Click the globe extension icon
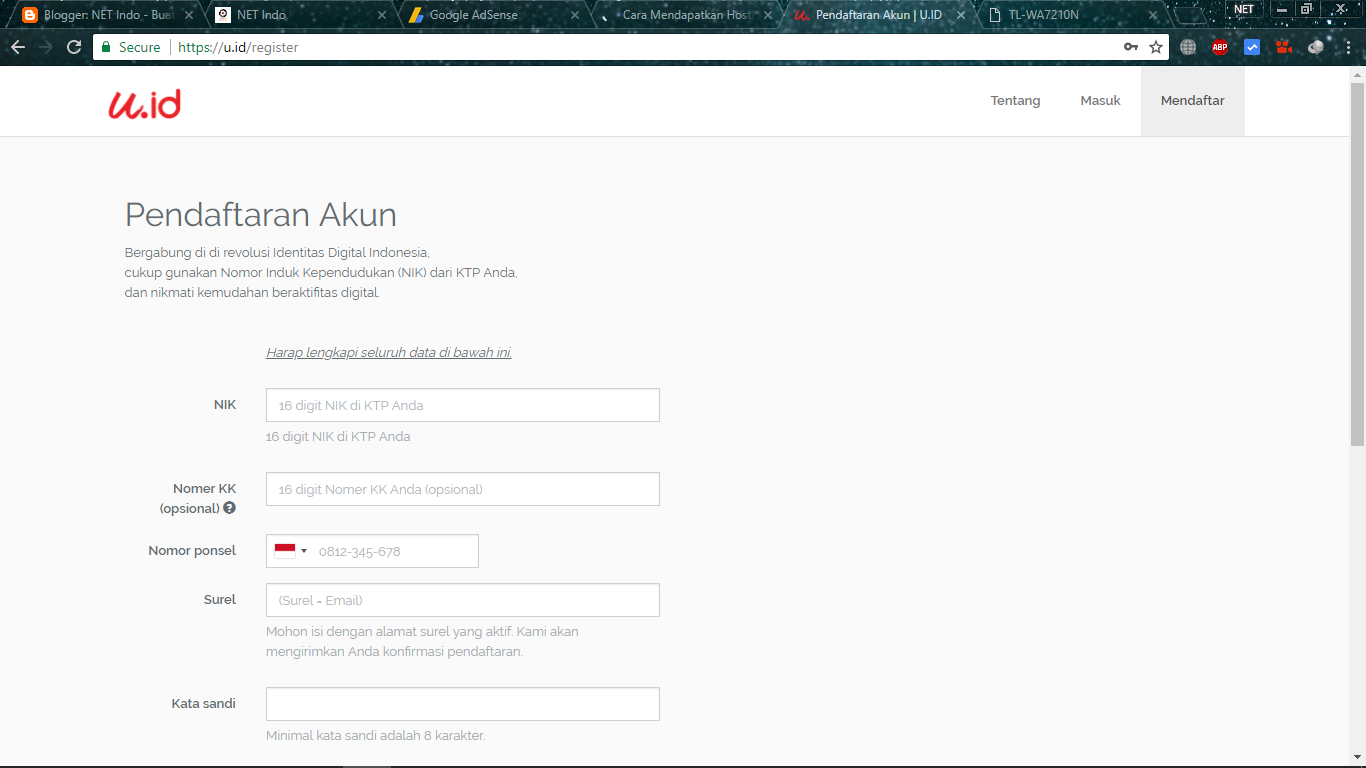Viewport: 1366px width, 768px height. pyautogui.click(x=1188, y=47)
